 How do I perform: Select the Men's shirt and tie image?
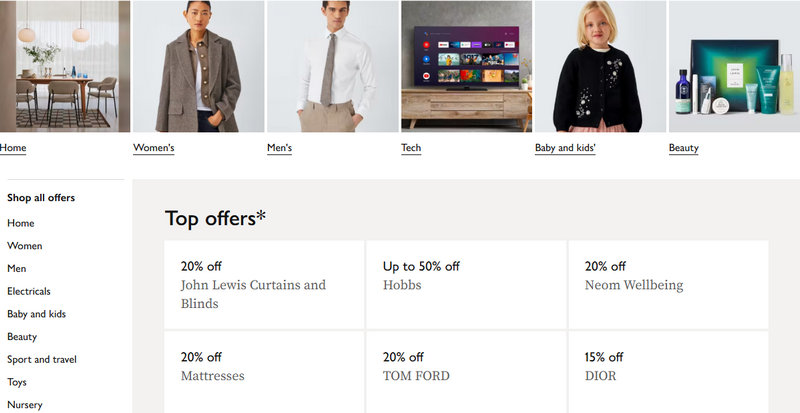pyautogui.click(x=332, y=66)
